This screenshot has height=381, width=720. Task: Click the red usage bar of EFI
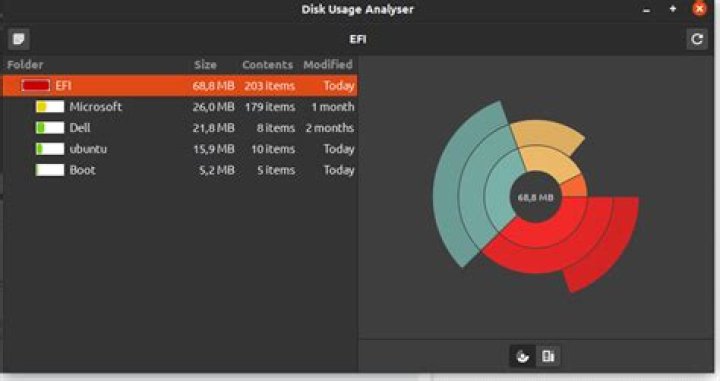point(35,85)
